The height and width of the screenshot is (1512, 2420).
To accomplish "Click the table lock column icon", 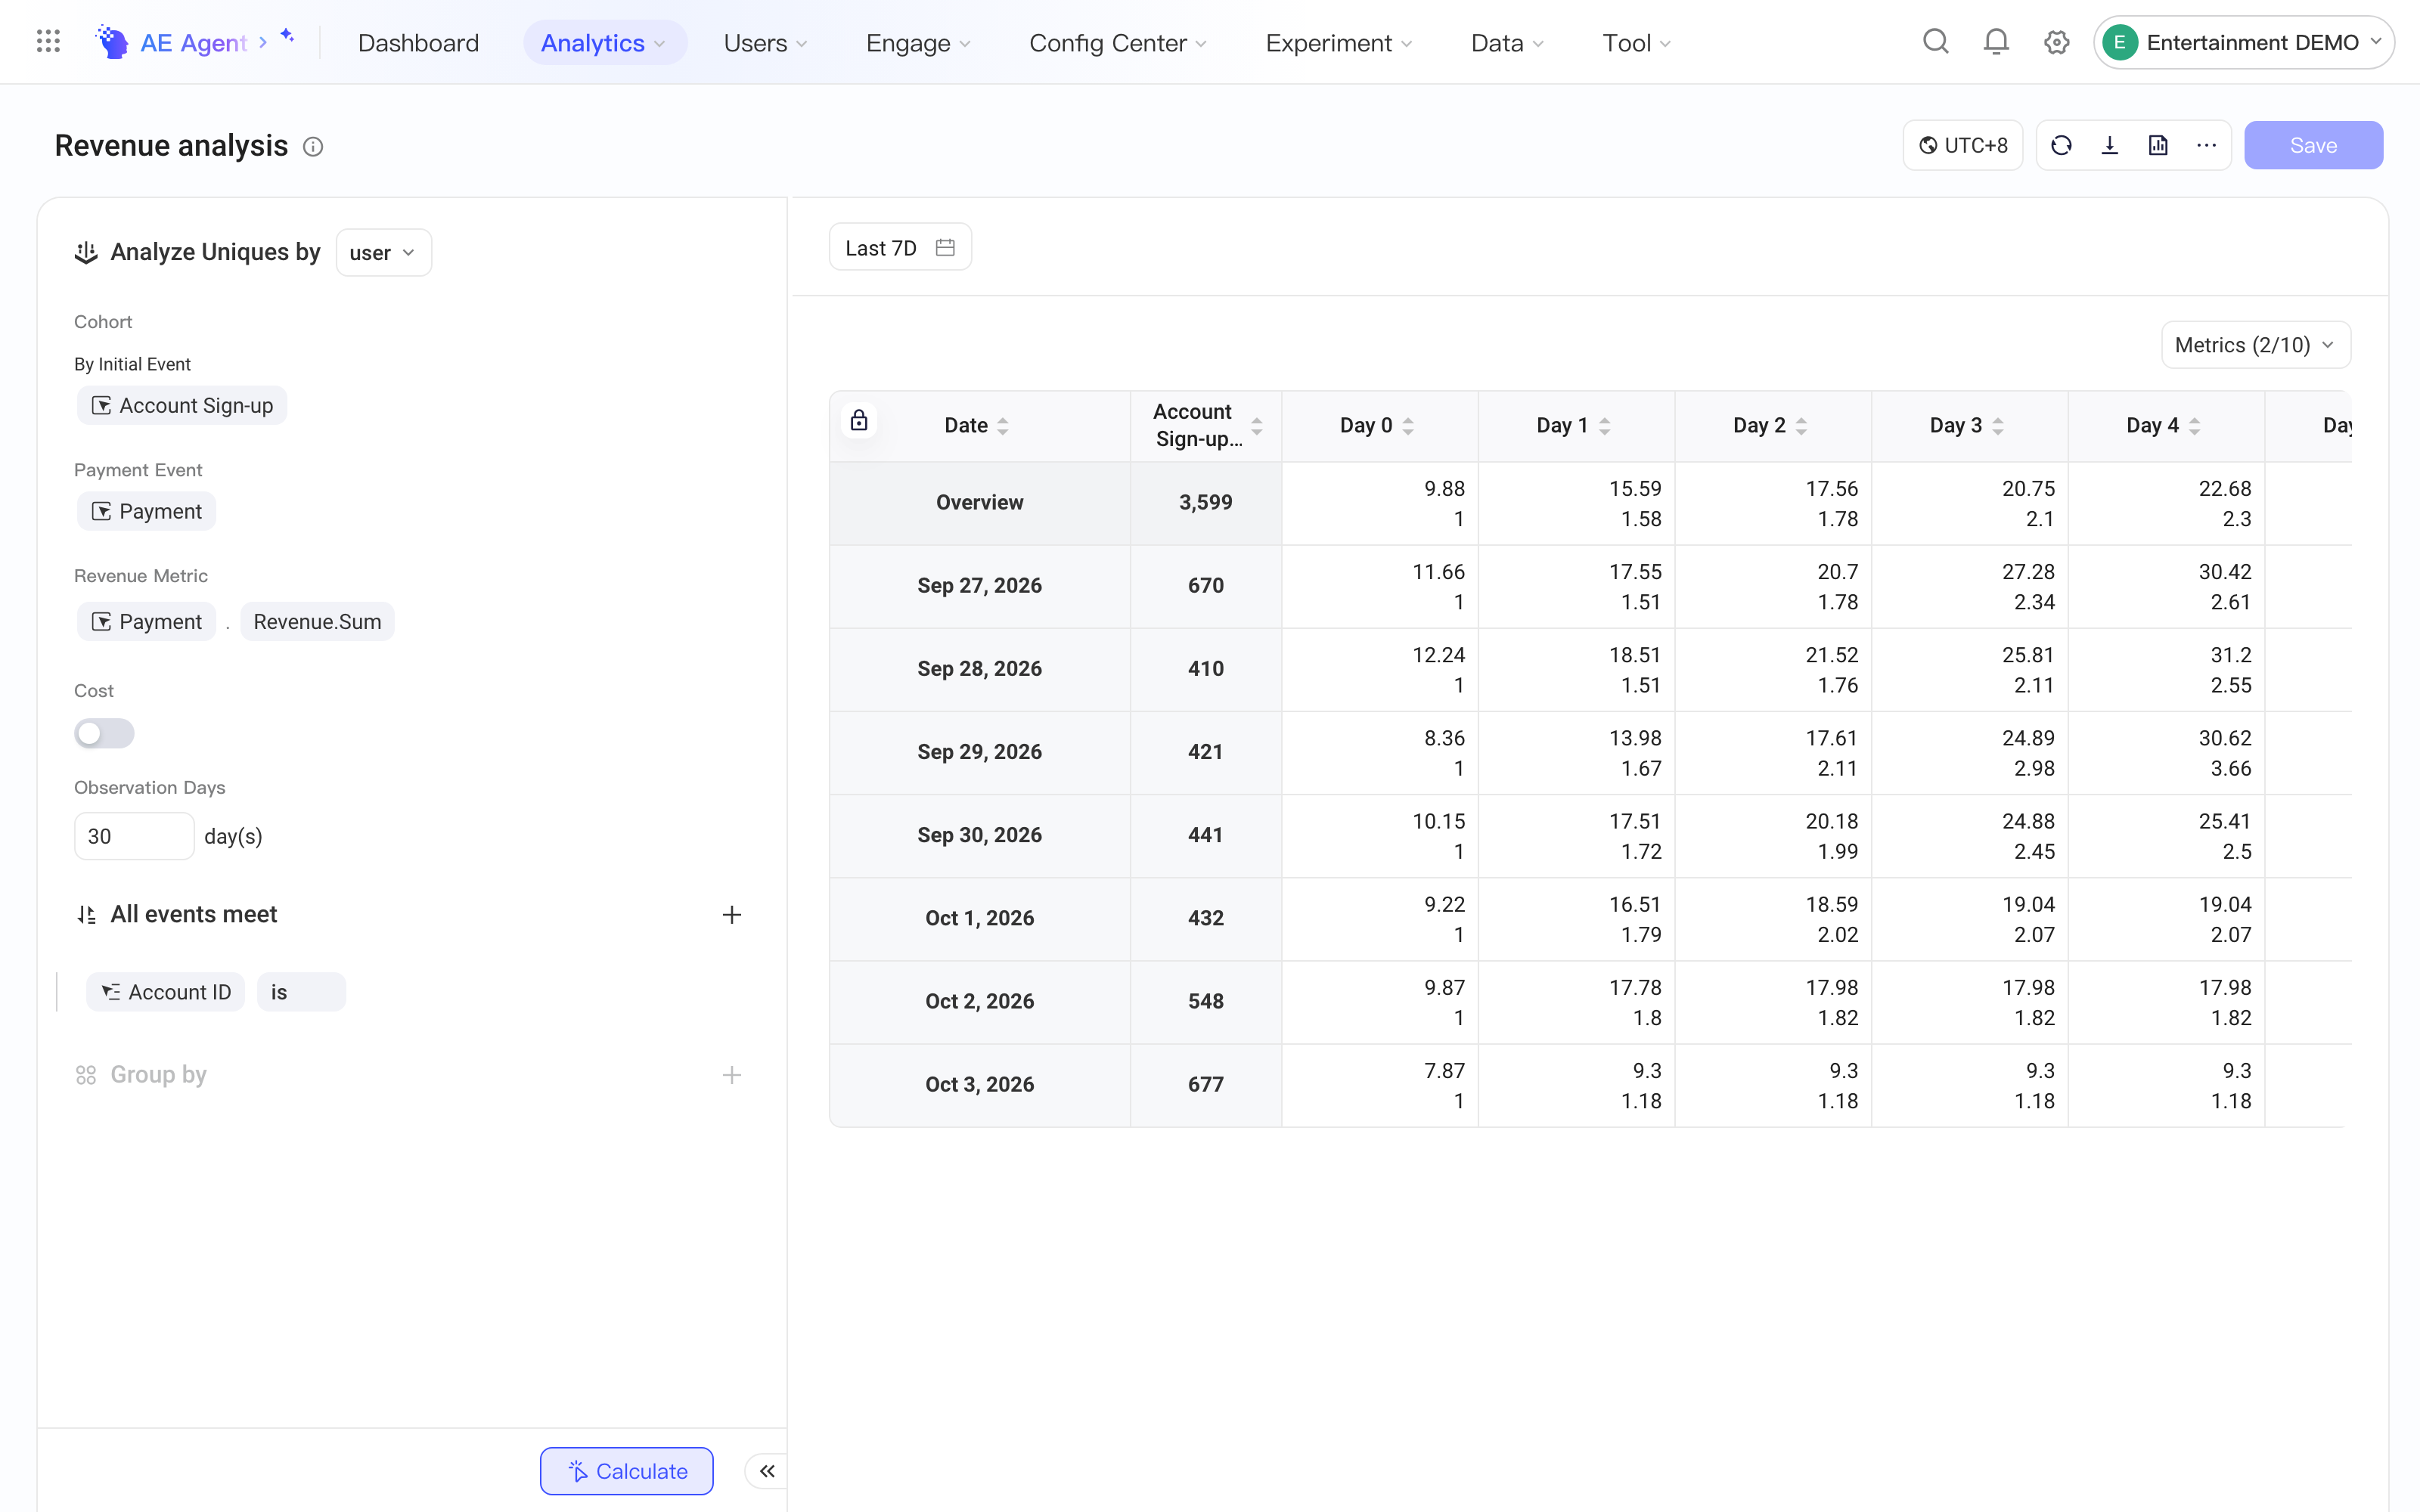I will (x=859, y=421).
